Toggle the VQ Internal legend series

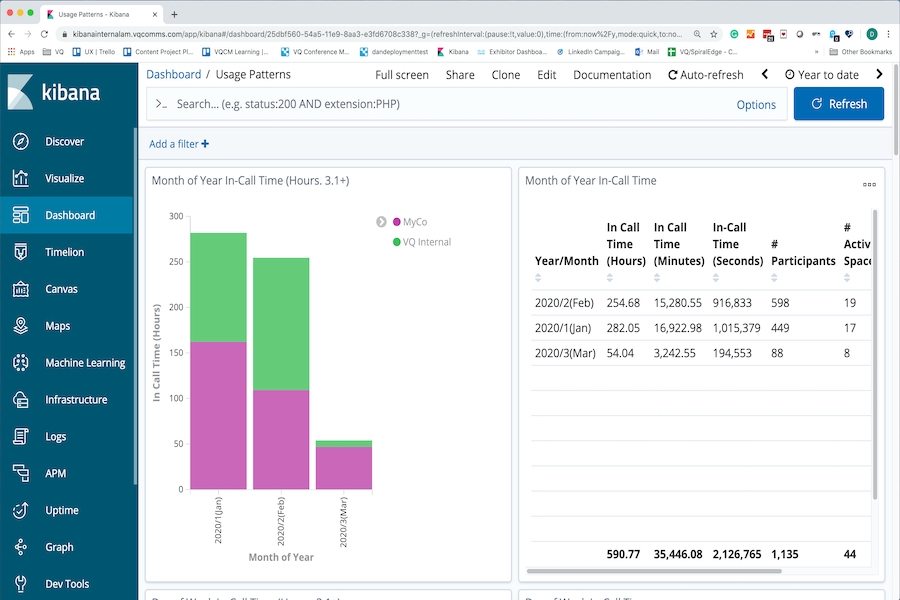click(x=426, y=242)
